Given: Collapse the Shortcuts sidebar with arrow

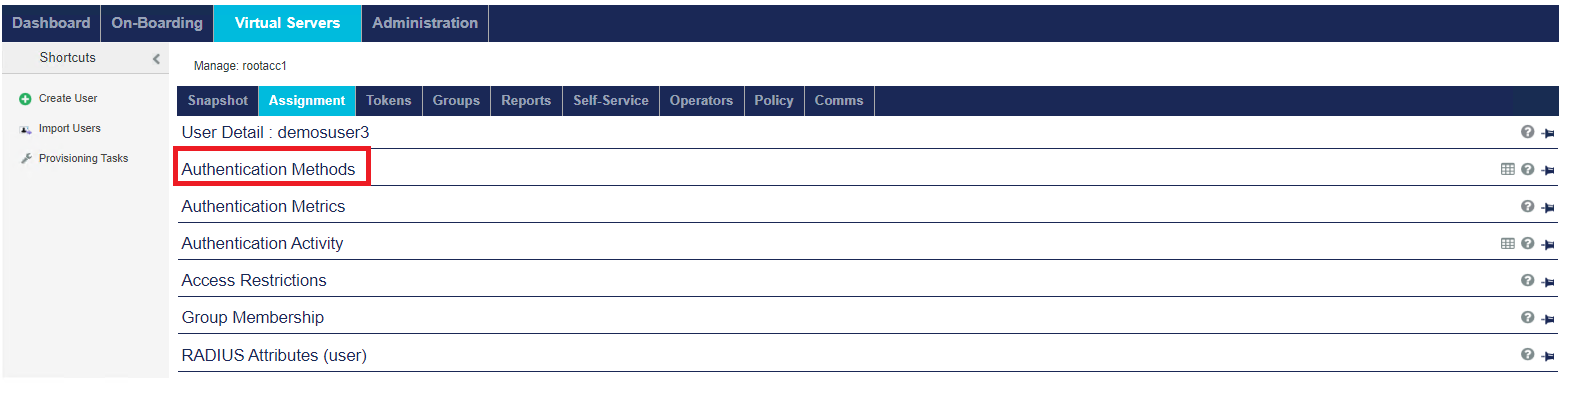Looking at the screenshot, I should tap(156, 59).
